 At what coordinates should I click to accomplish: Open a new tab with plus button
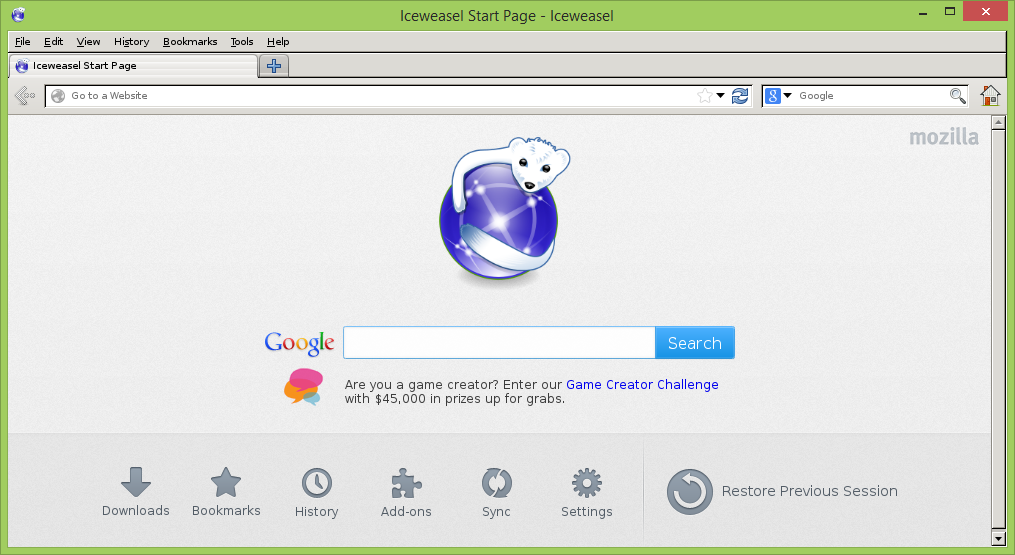274,65
